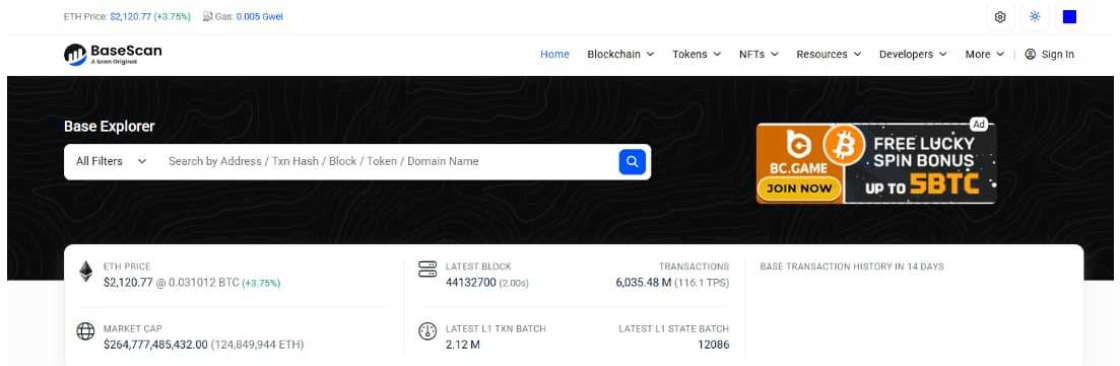Expand the Blockchain menu

tap(620, 54)
